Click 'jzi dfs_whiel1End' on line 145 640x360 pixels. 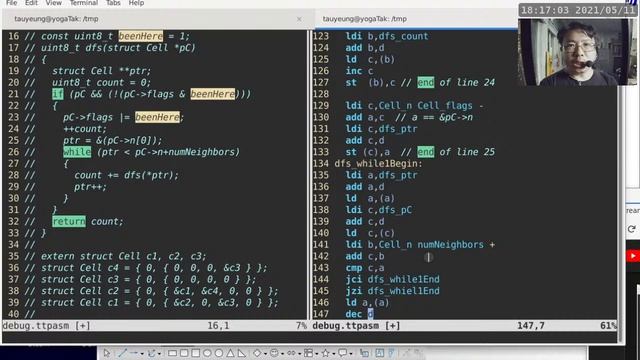[392, 291]
